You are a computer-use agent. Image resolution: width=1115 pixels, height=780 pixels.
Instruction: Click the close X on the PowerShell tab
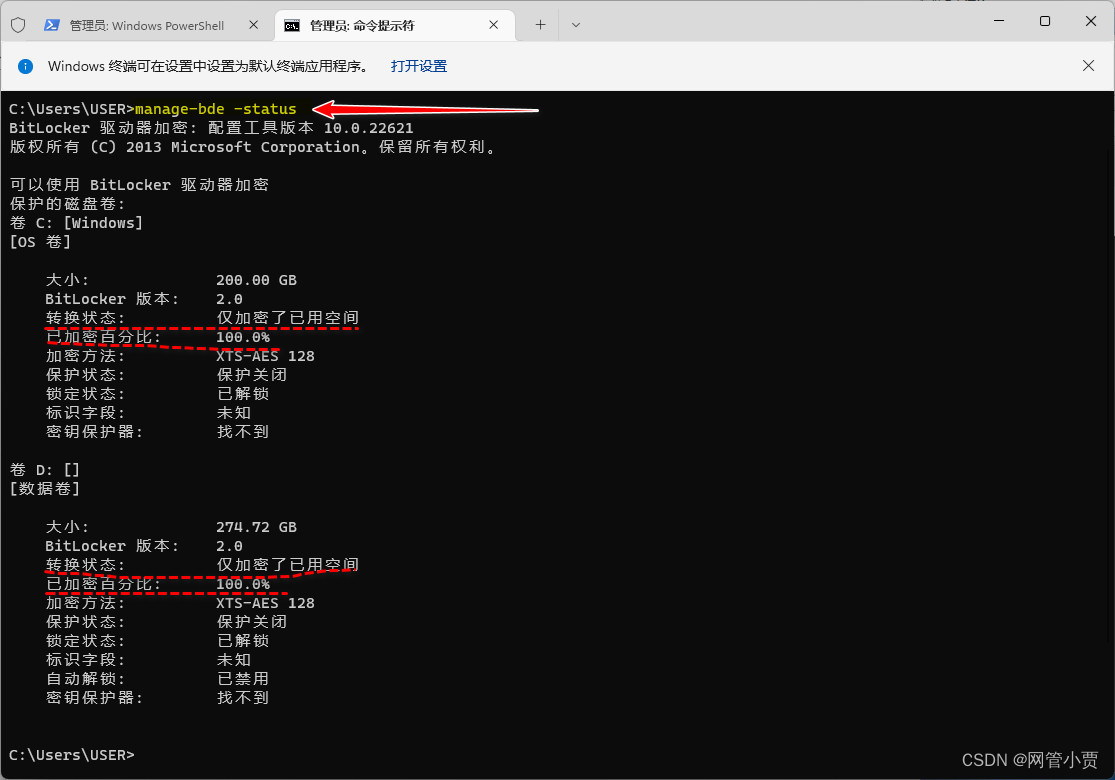pos(253,24)
